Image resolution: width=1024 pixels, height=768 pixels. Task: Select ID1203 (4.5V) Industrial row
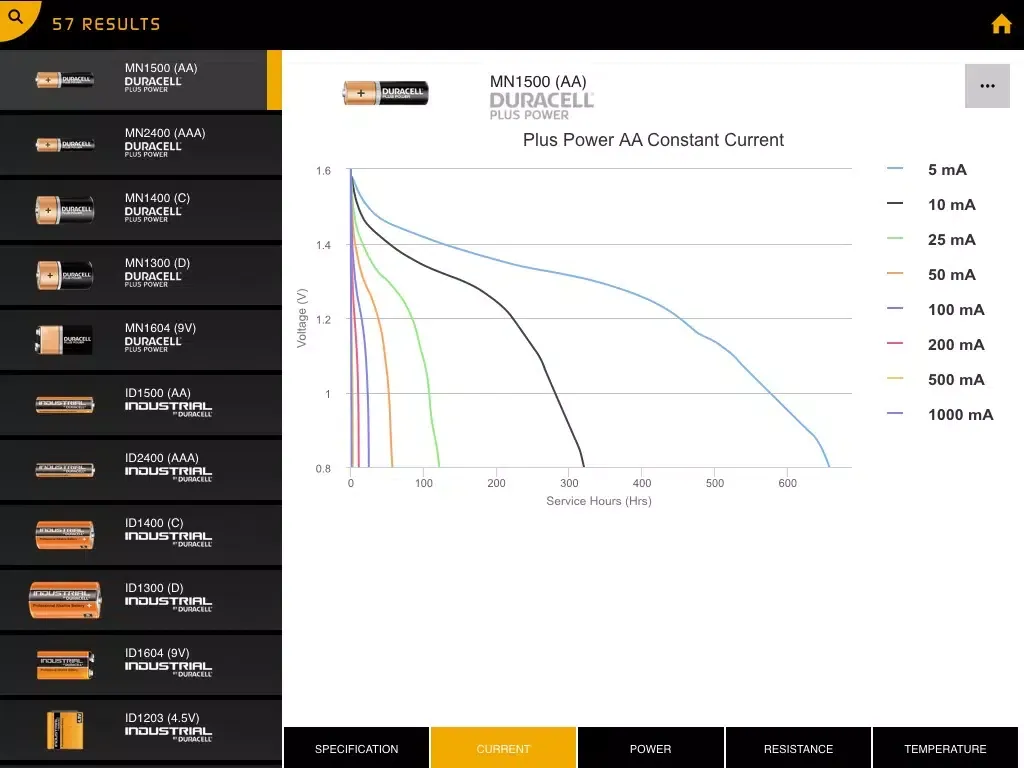click(140, 729)
